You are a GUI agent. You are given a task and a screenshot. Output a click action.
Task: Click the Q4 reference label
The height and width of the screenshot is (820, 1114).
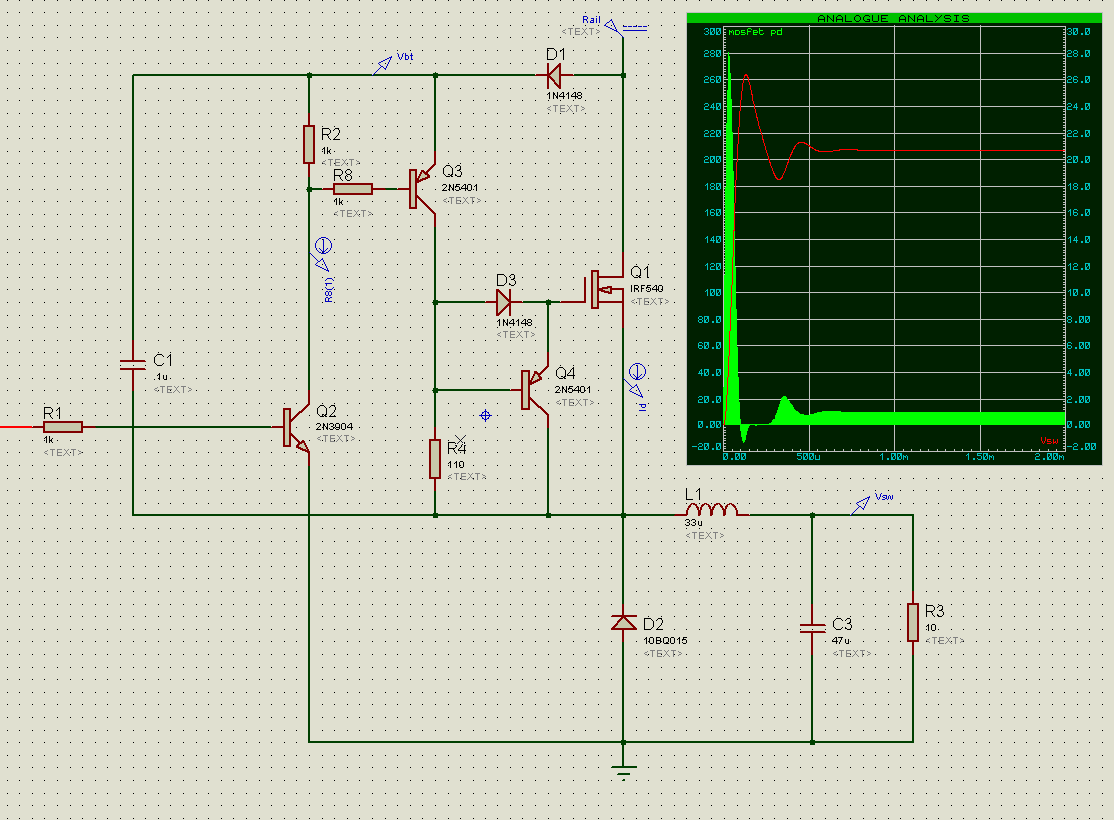(565, 373)
